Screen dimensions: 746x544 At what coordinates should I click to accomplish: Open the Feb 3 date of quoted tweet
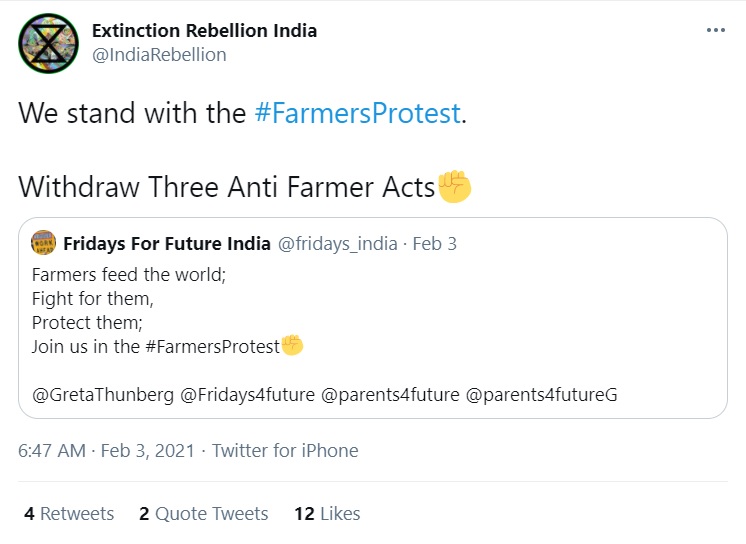tap(434, 244)
